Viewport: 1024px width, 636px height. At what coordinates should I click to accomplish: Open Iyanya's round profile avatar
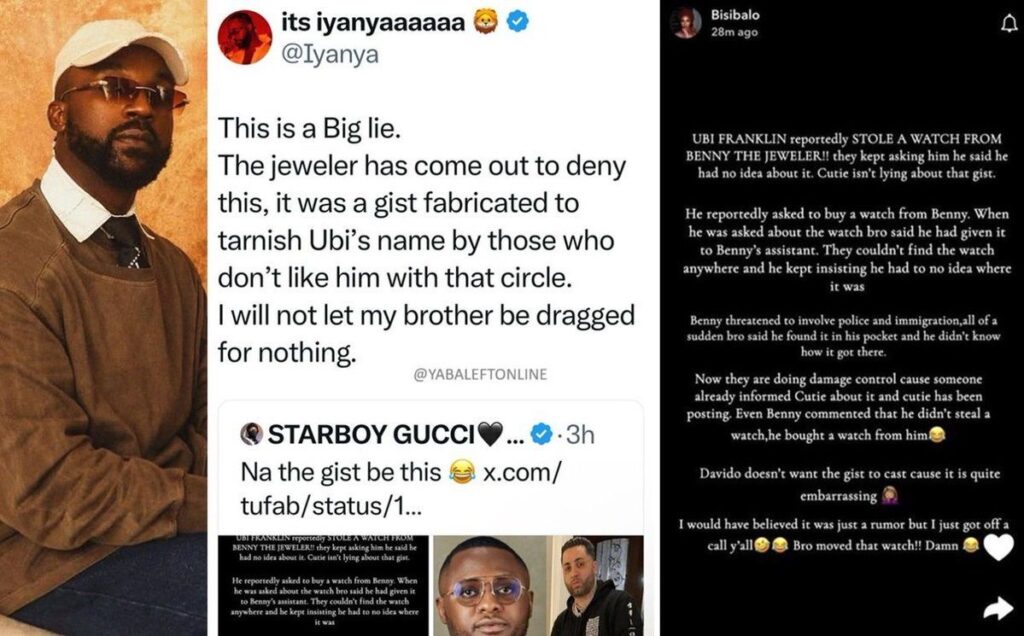(245, 37)
